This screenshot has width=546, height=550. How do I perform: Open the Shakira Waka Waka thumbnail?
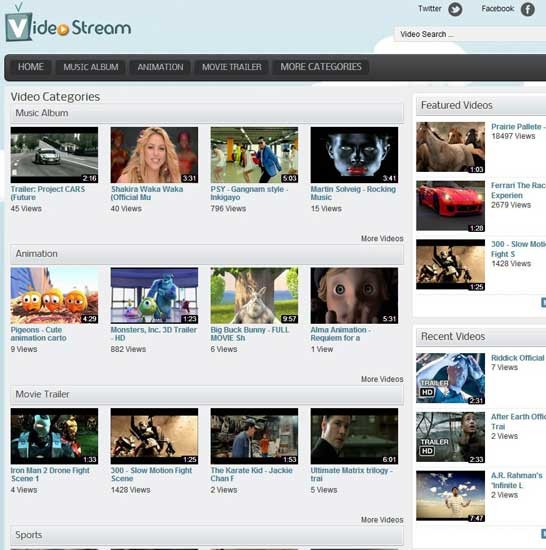154,155
